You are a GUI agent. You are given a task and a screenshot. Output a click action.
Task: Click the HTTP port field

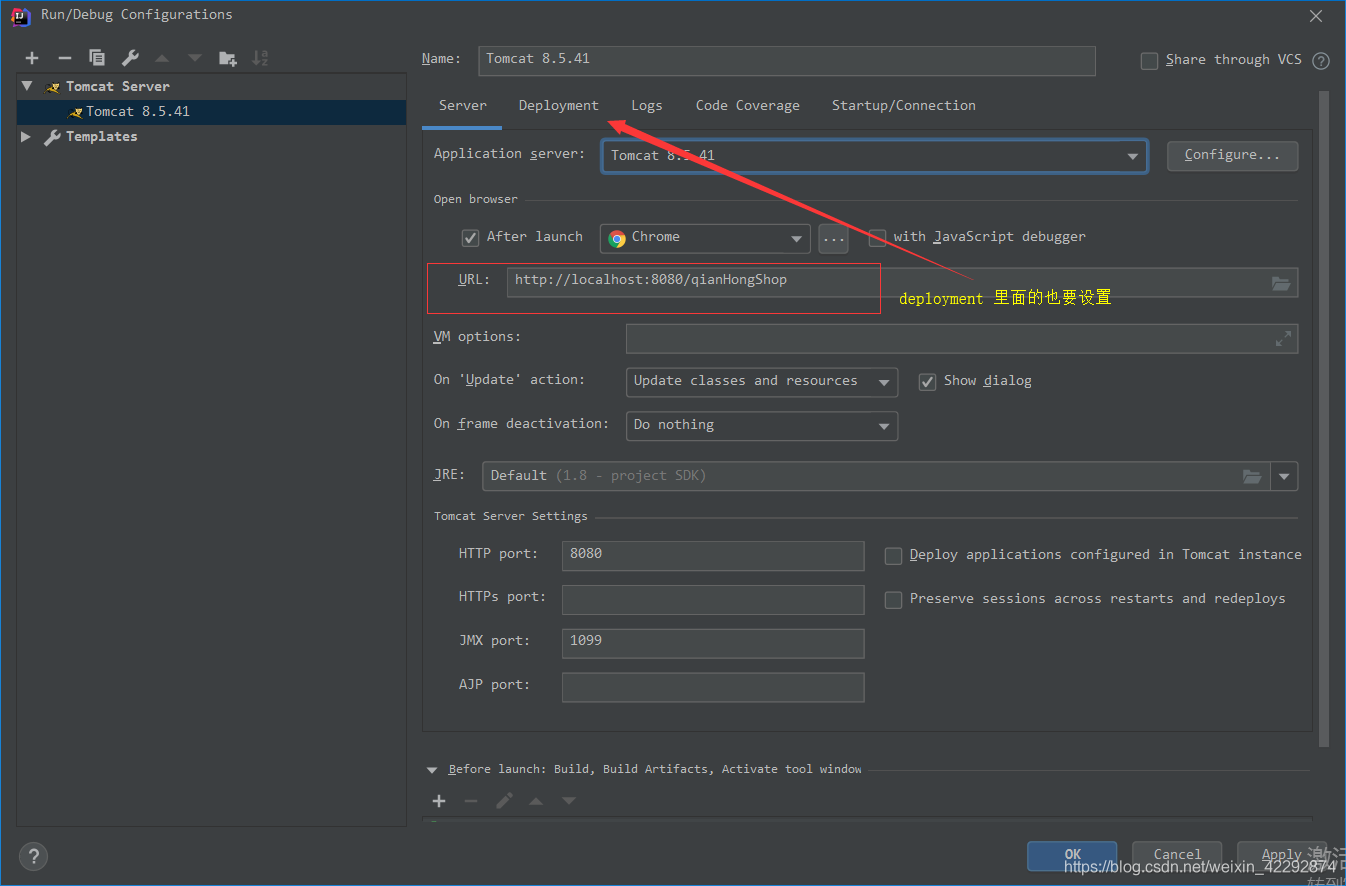click(713, 556)
